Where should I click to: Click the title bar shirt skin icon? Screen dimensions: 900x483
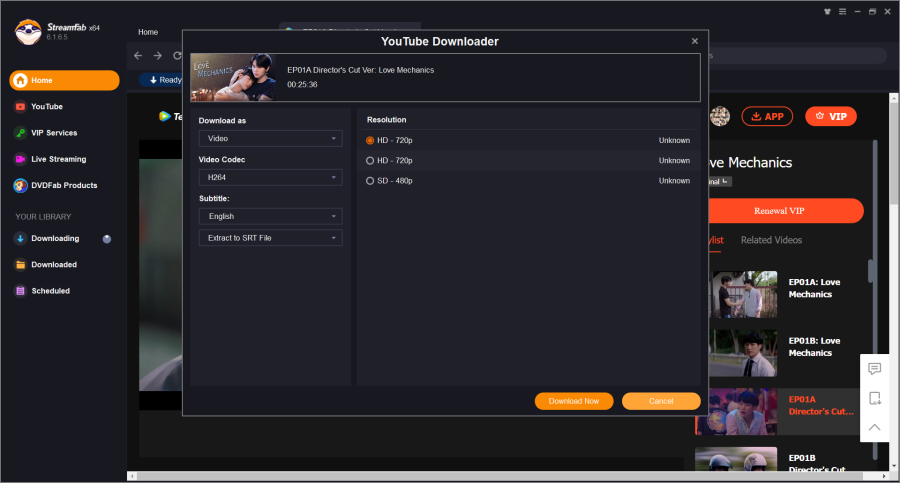tap(827, 11)
